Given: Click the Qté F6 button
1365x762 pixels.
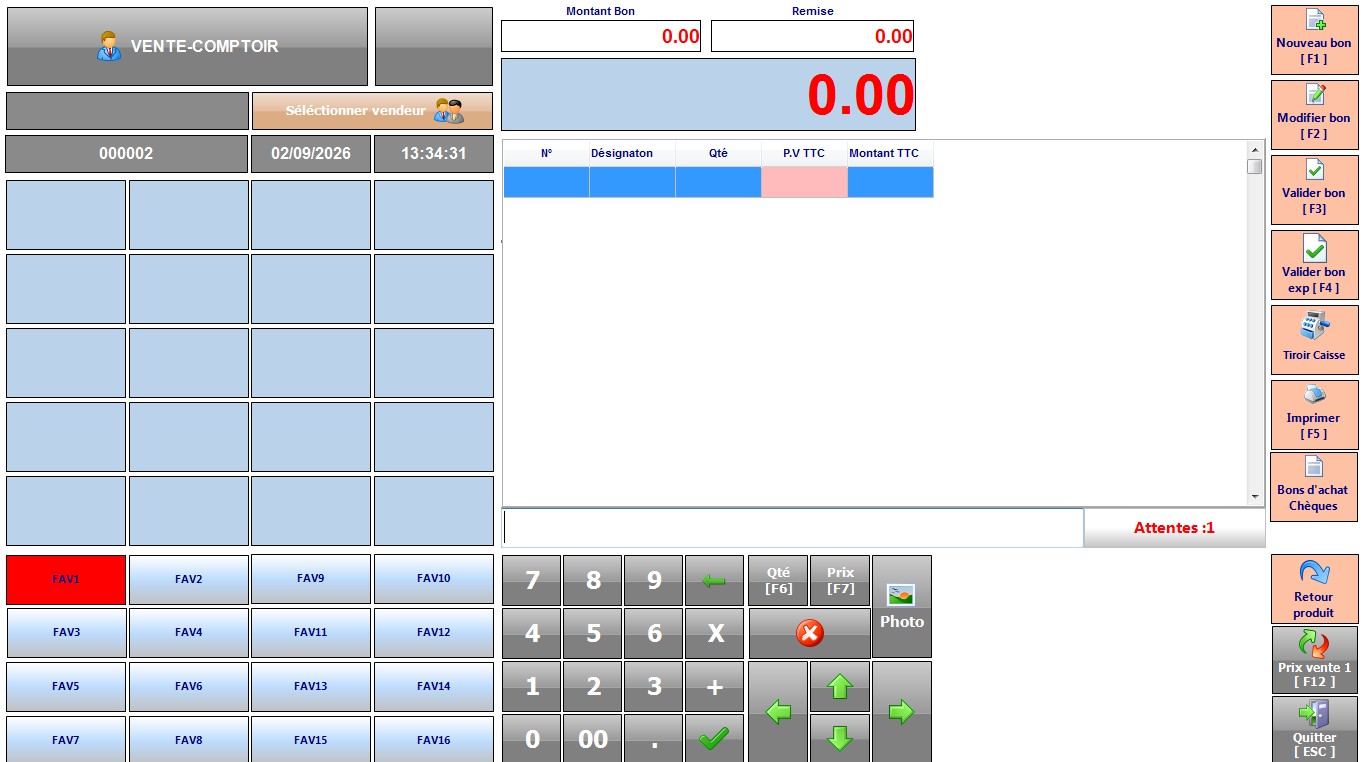Looking at the screenshot, I should point(778,581).
